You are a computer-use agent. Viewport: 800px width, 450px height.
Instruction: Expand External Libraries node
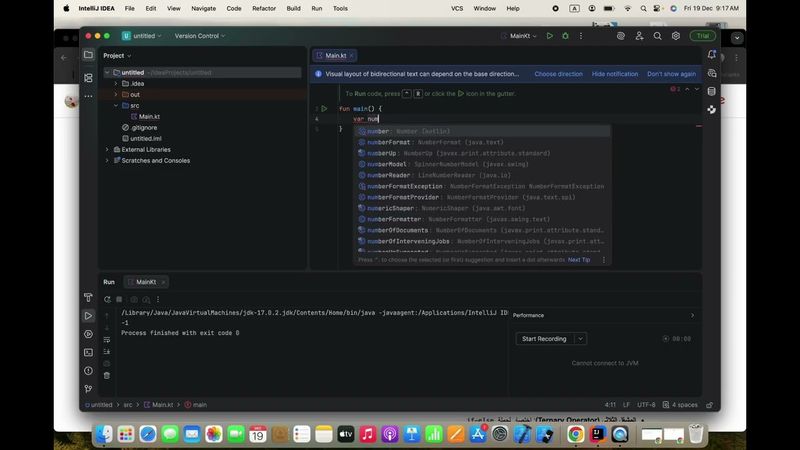pyautogui.click(x=107, y=149)
